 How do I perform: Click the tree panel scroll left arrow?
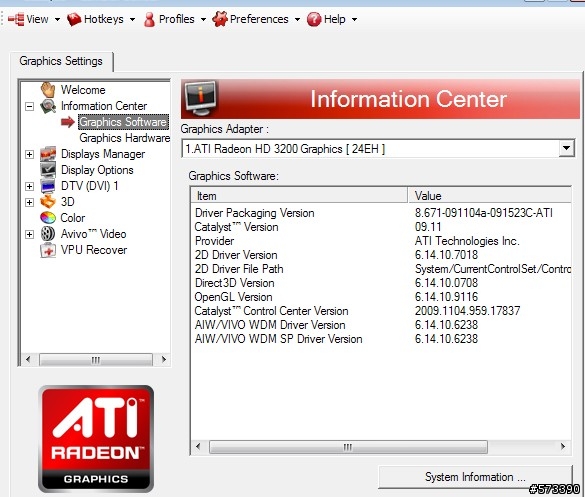28,360
